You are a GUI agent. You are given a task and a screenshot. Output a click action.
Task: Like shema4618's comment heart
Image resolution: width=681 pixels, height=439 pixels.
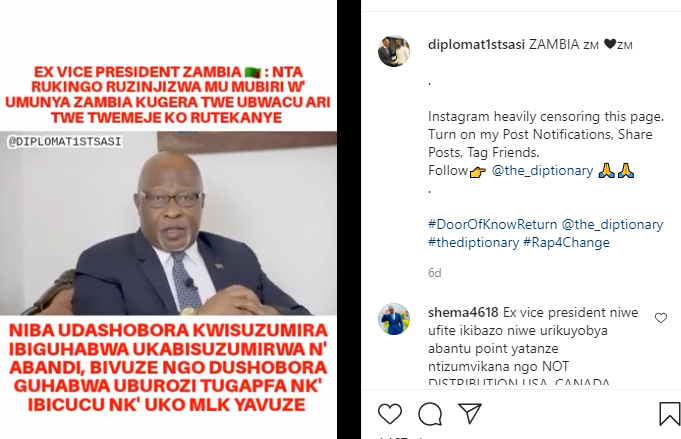click(x=661, y=318)
